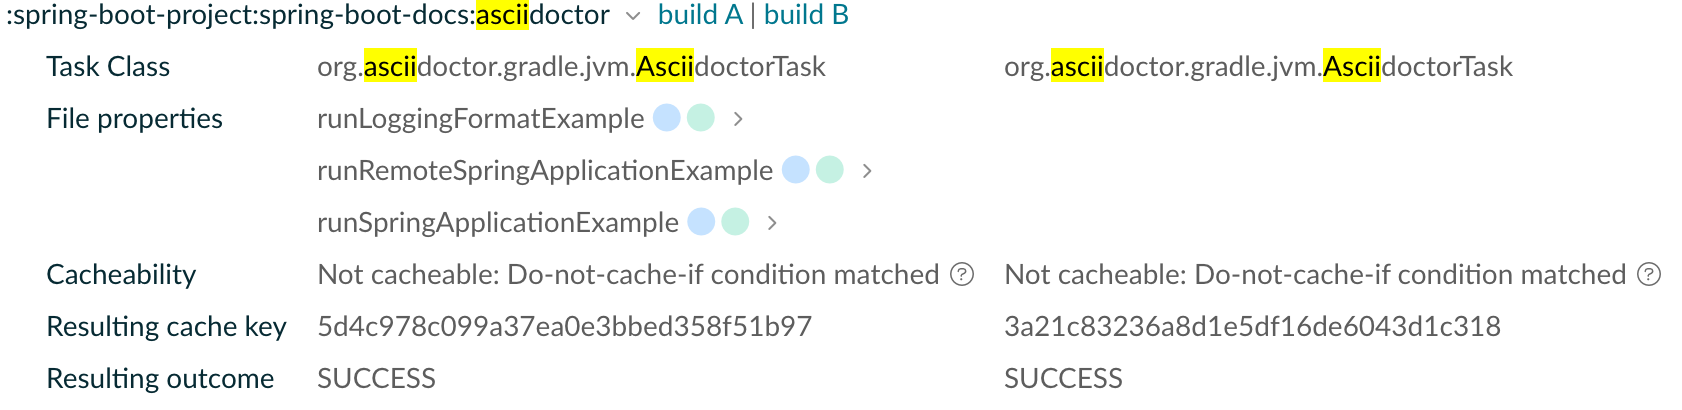
Task: Click build A cache key 5d4c978c hash
Action: 564,327
